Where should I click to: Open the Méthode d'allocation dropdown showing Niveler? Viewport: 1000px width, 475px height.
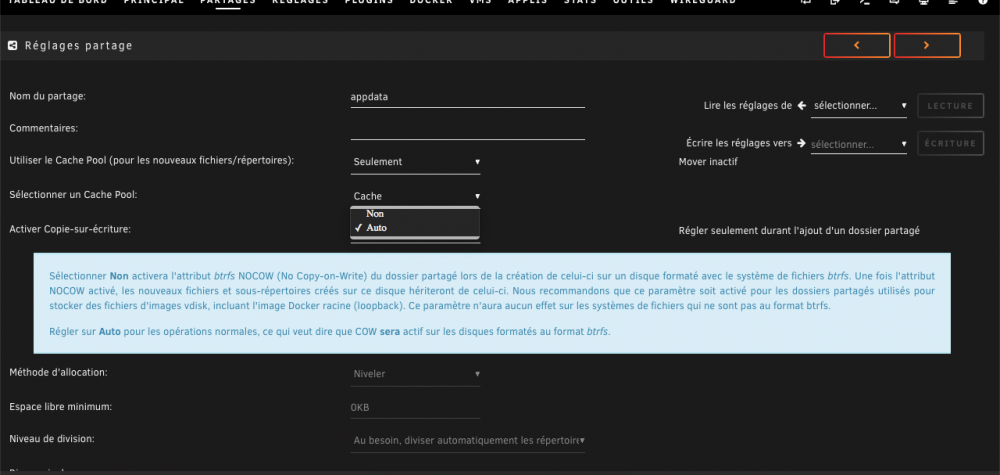click(x=416, y=374)
